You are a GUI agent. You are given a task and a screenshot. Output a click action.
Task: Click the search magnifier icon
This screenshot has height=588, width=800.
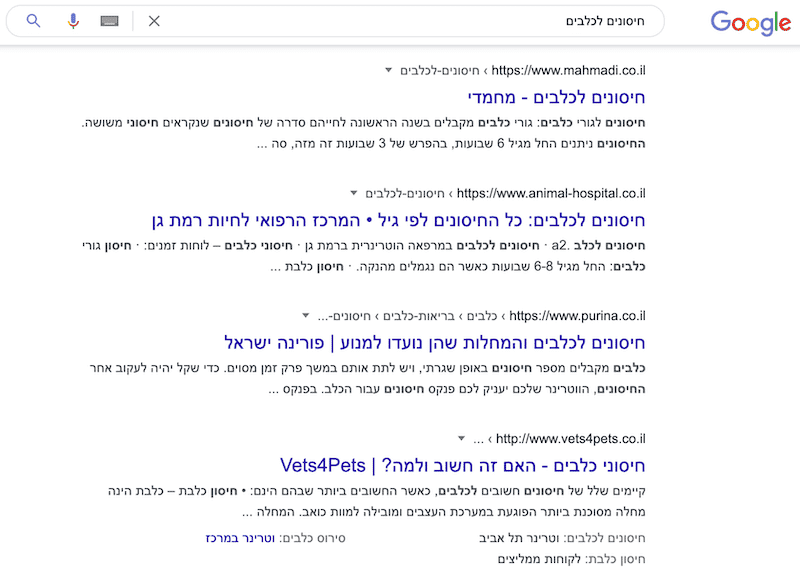click(x=33, y=21)
